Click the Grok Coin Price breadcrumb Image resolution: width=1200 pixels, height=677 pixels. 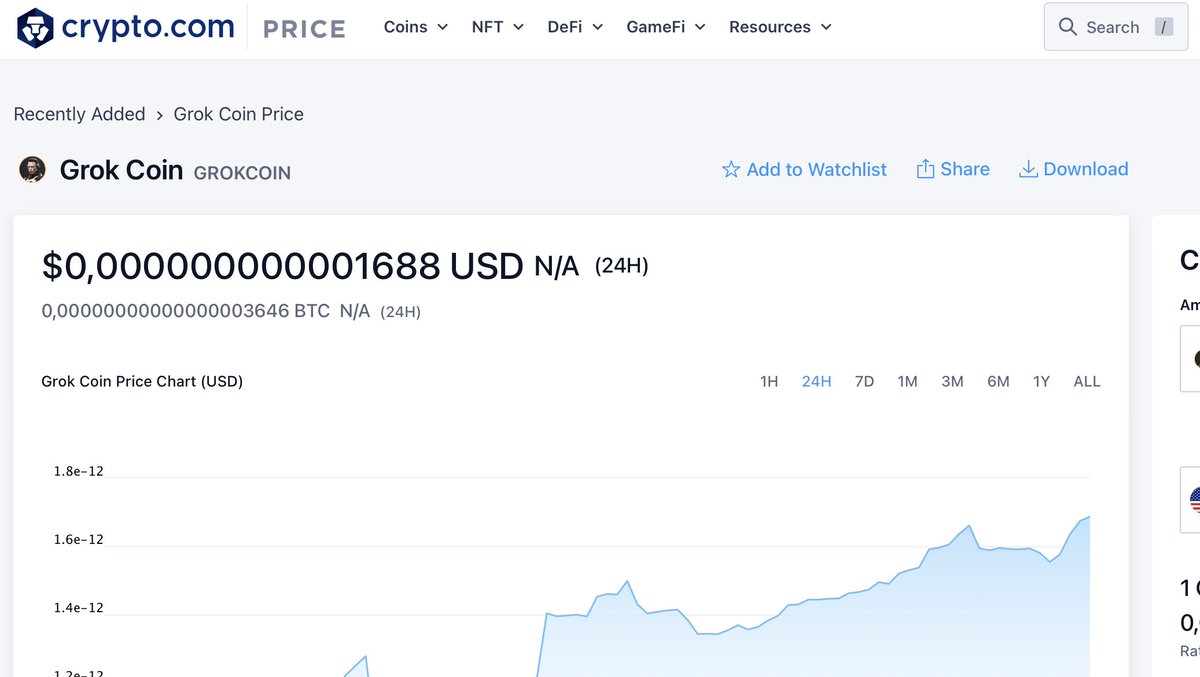239,114
